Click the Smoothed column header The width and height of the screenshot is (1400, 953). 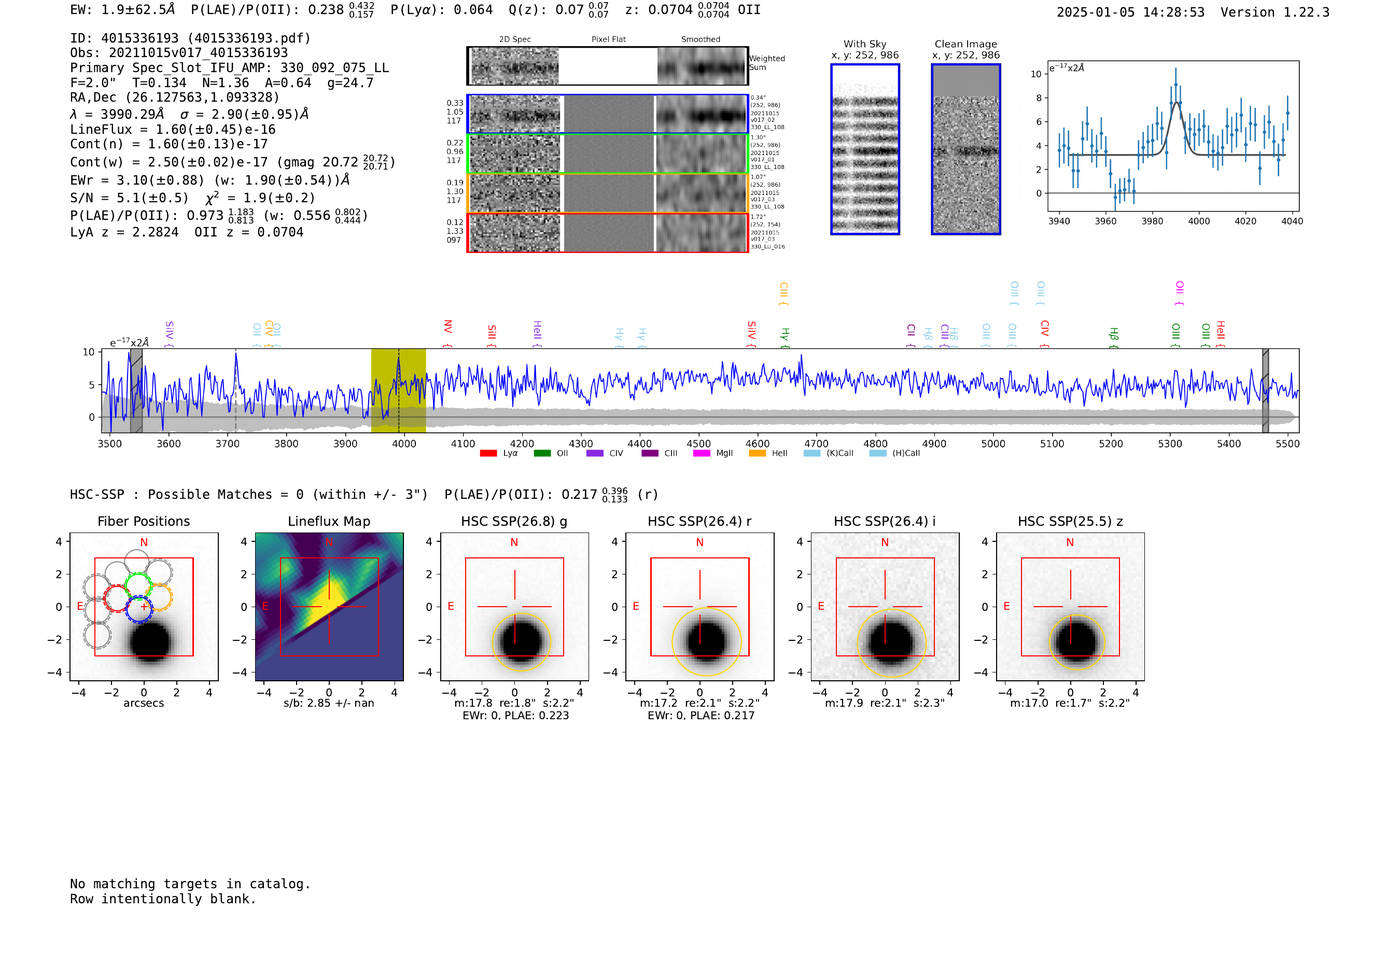(701, 39)
